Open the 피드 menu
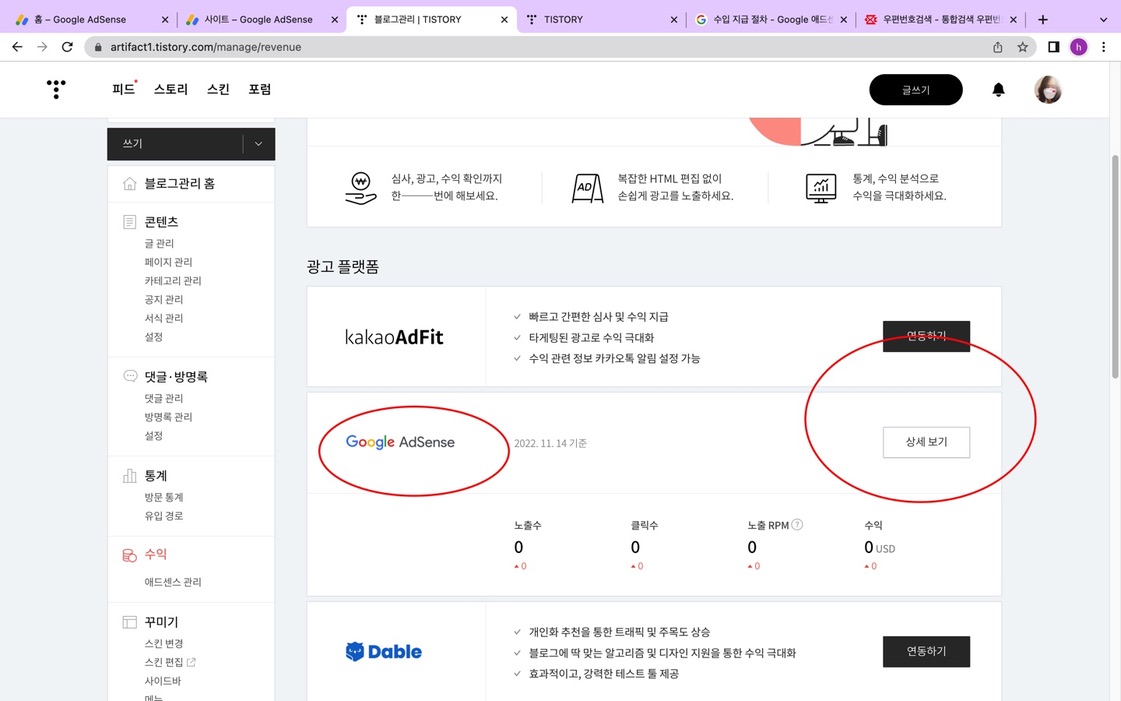This screenshot has height=701, width=1121. click(123, 89)
